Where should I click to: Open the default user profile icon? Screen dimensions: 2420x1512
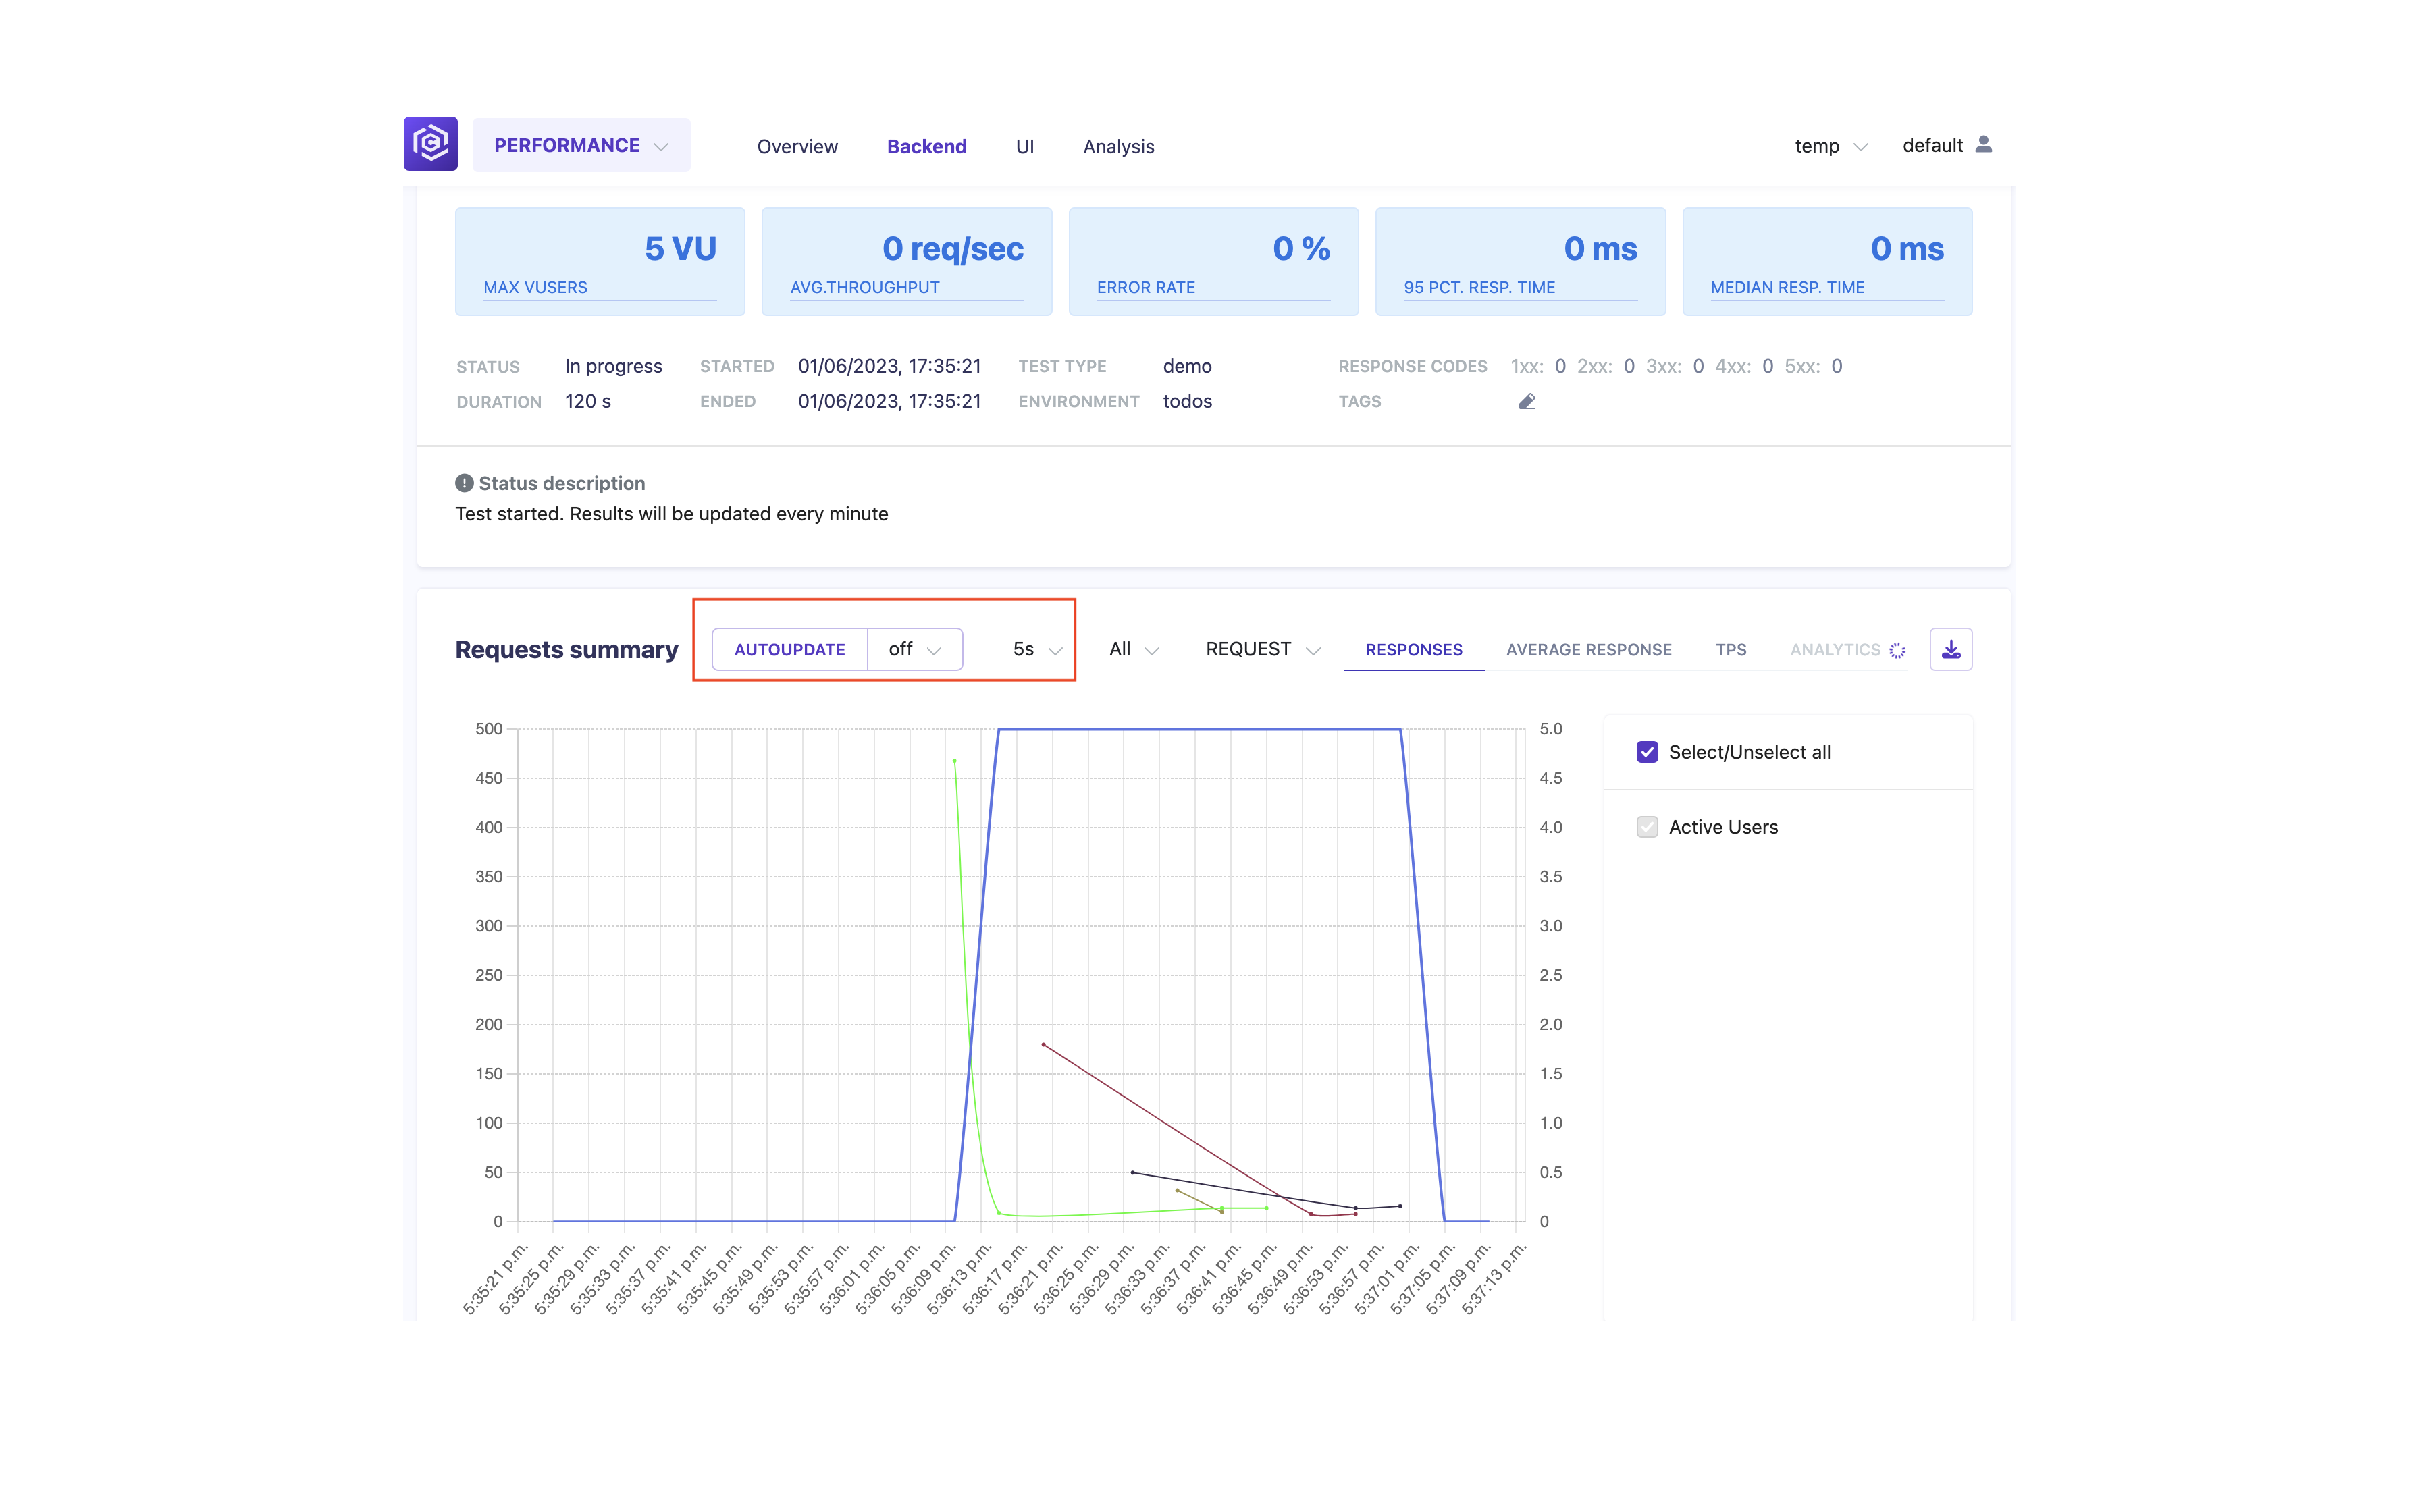(1984, 145)
